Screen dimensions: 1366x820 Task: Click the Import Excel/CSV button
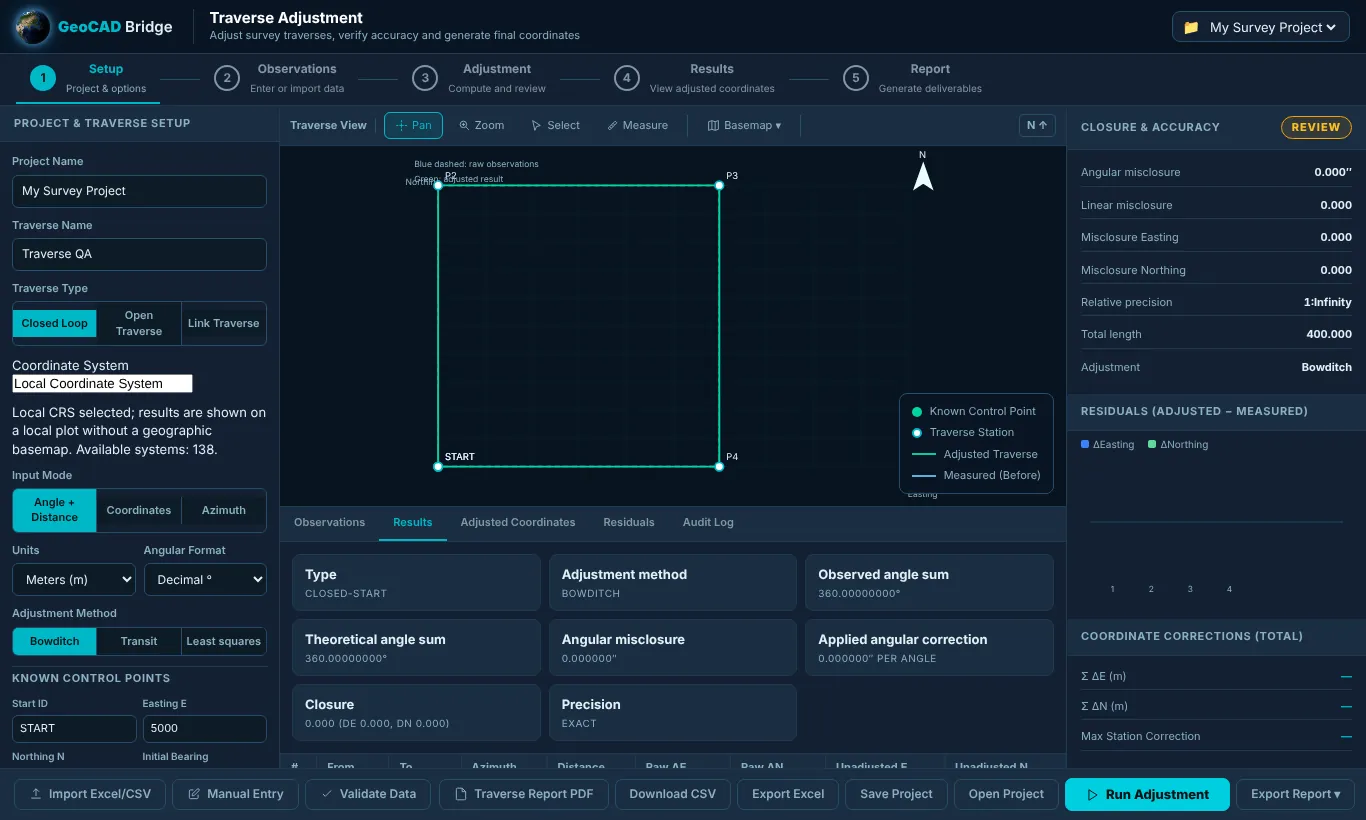click(x=90, y=794)
